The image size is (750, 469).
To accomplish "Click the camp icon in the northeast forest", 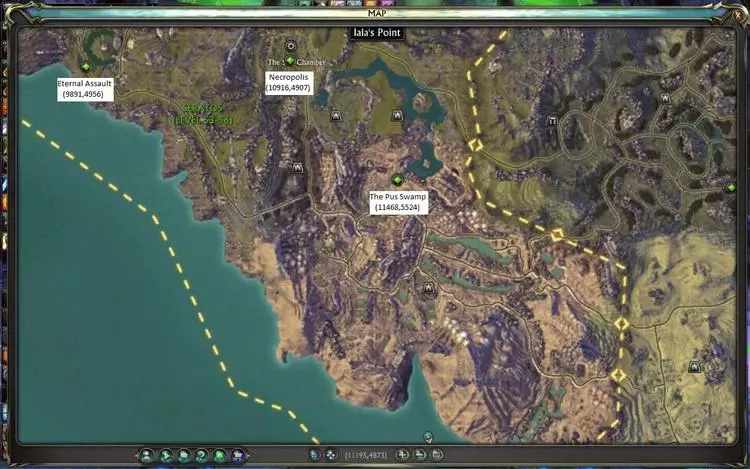I will click(665, 98).
